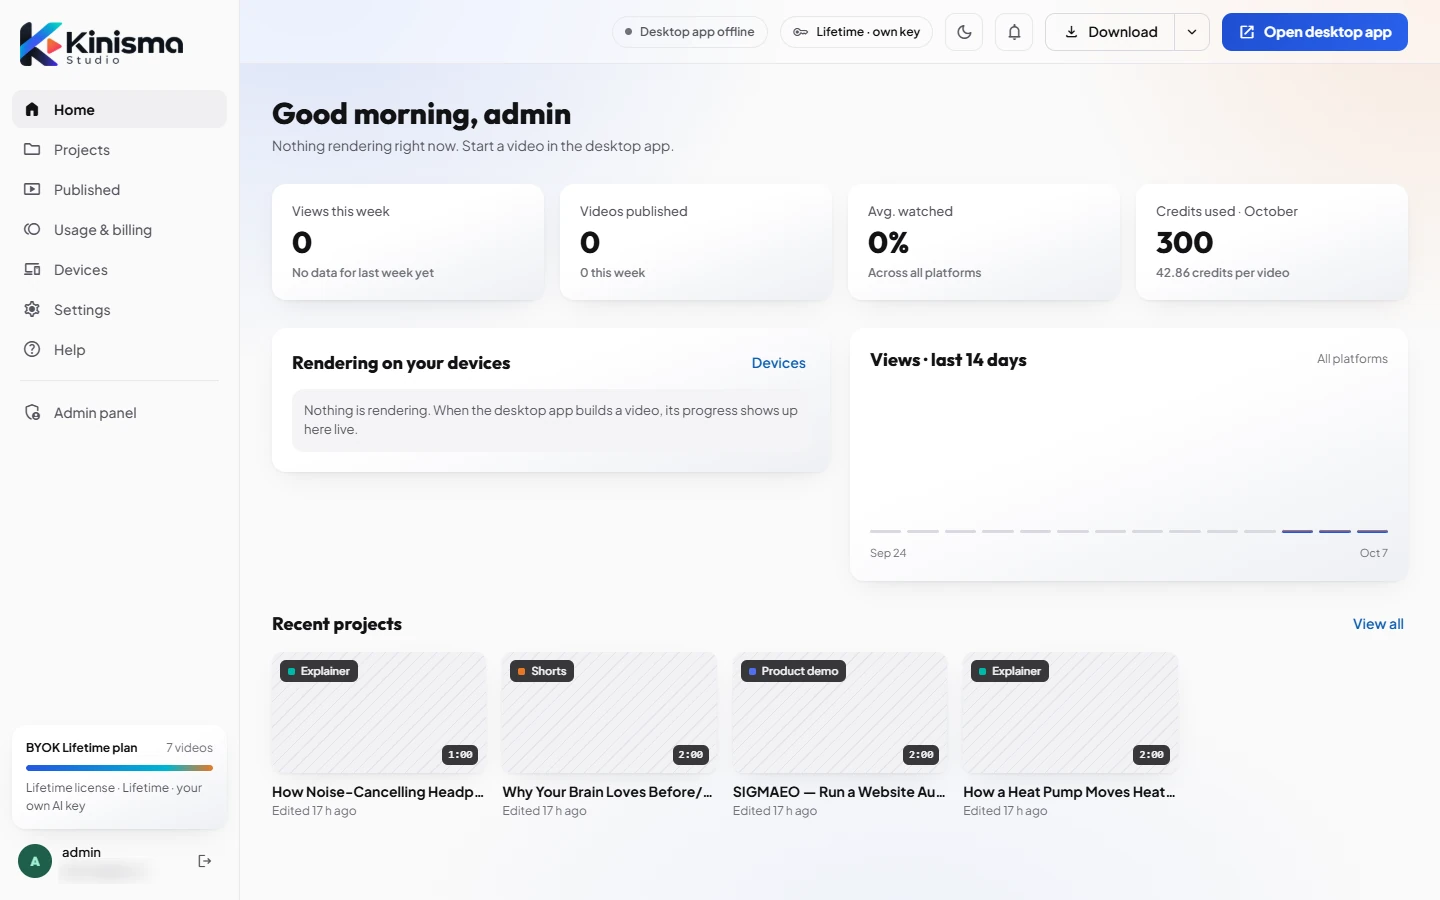Image resolution: width=1440 pixels, height=900 pixels.
Task: Toggle dark mode with moon icon
Action: click(x=964, y=32)
